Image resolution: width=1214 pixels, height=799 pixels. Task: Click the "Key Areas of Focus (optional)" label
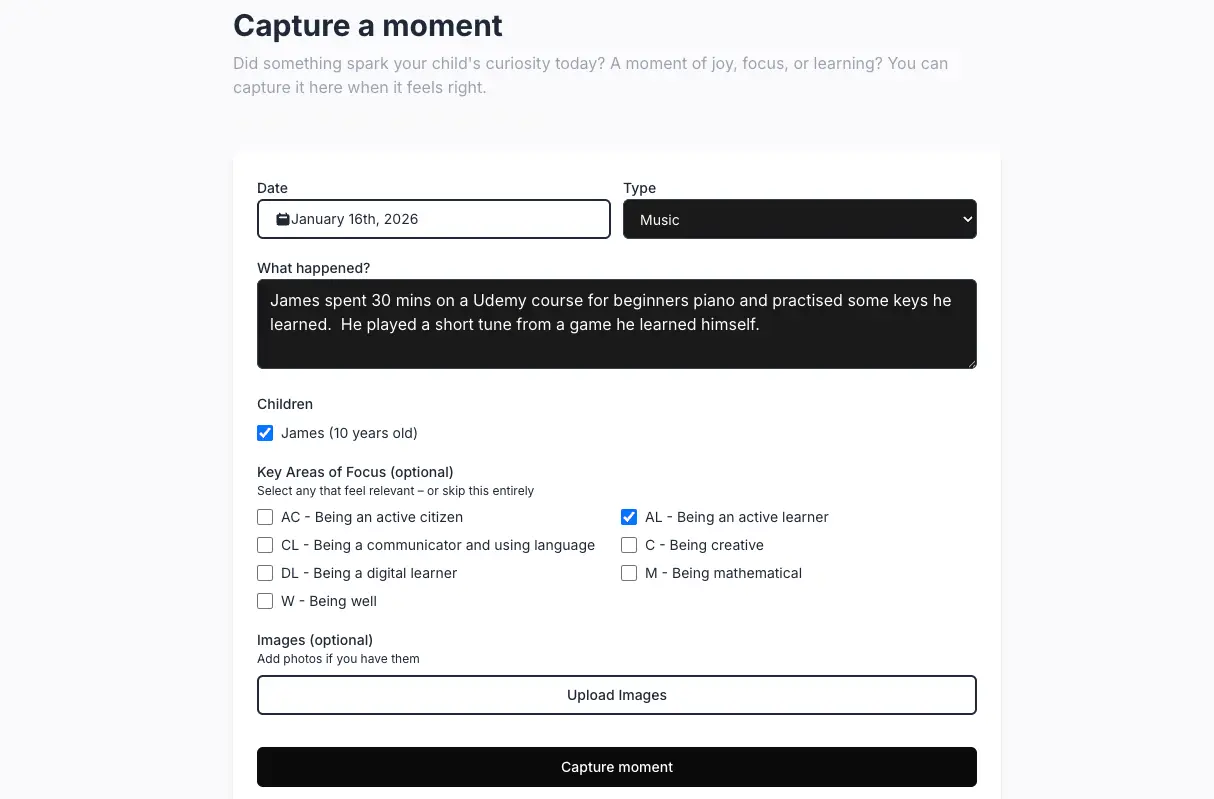pos(354,471)
